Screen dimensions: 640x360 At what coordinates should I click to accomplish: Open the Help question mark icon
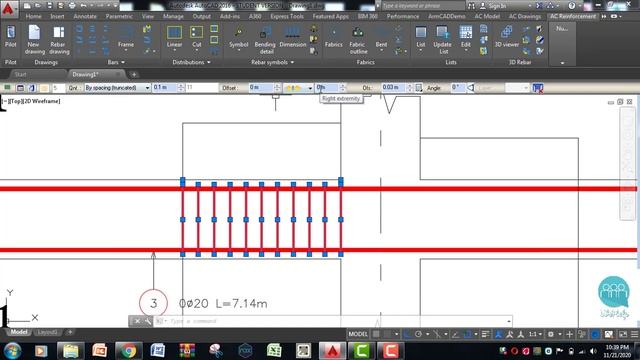[x=571, y=6]
